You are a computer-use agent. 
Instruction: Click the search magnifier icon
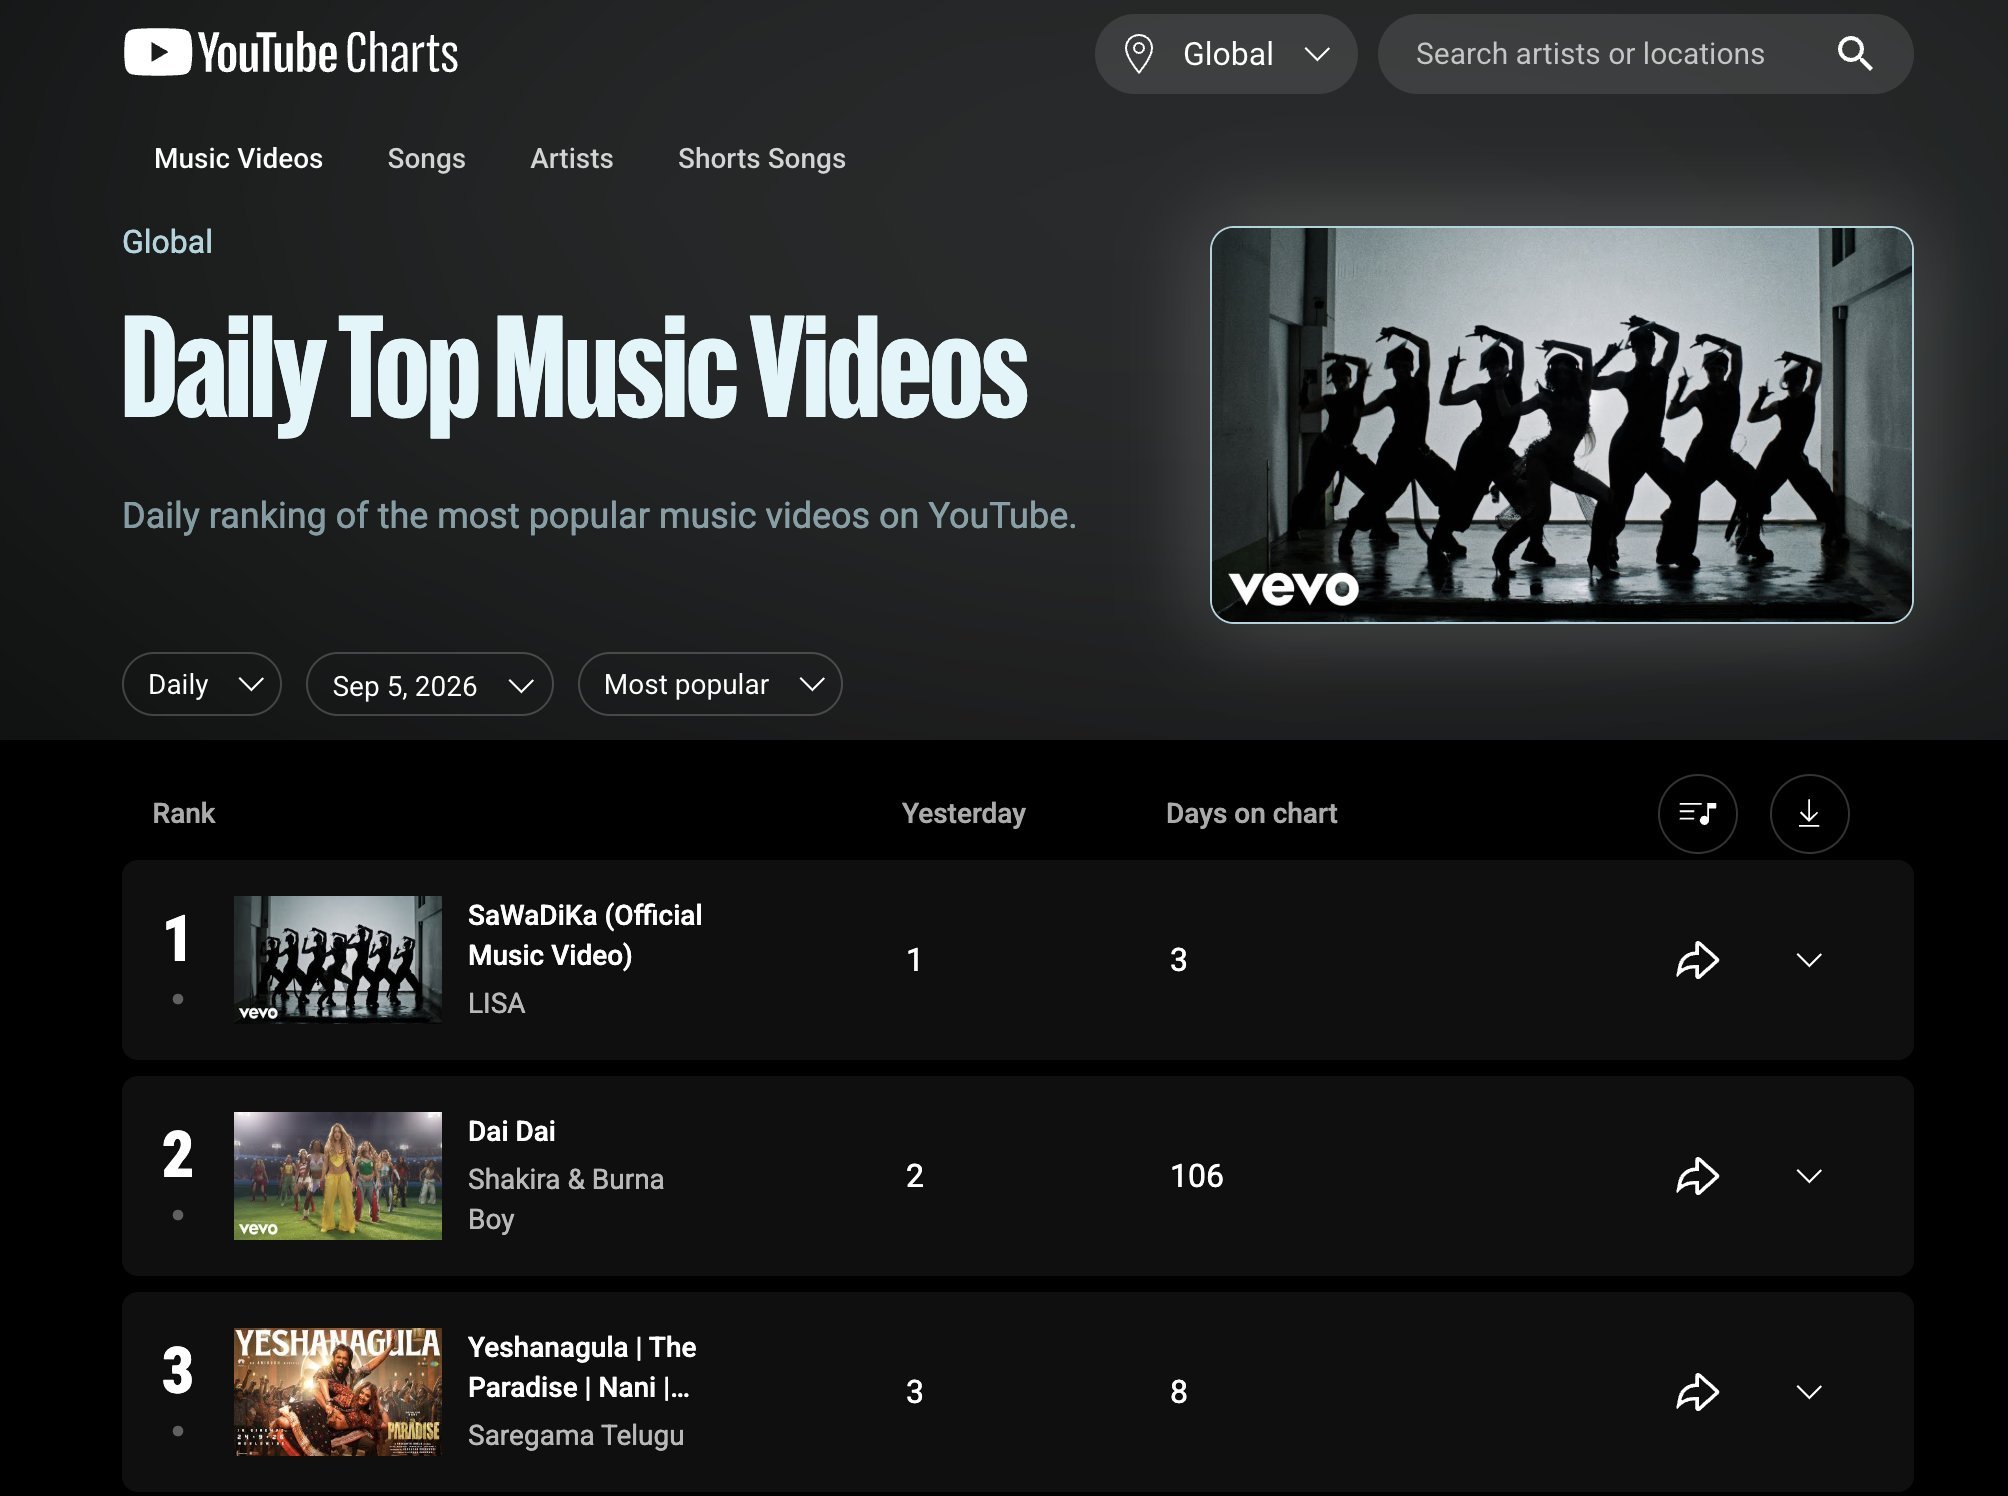point(1854,54)
